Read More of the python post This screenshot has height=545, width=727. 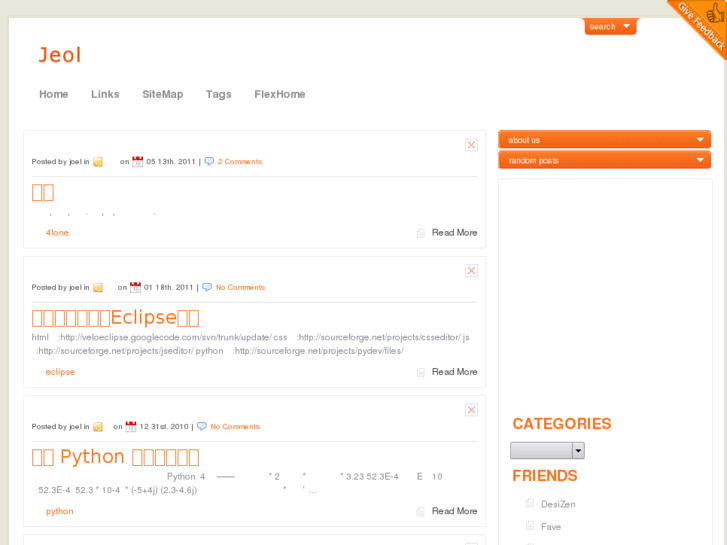coord(454,511)
